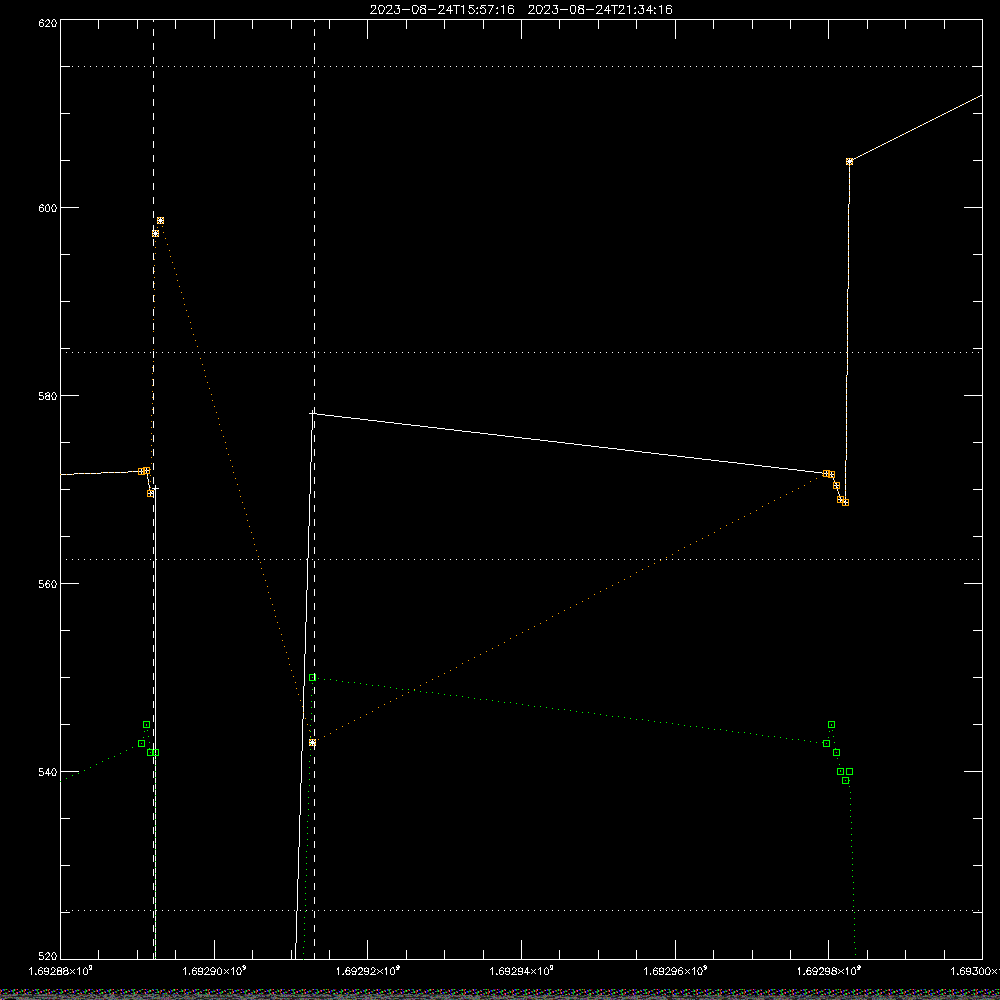Image resolution: width=1000 pixels, height=1000 pixels.
Task: Click the start timestamp 2023-08-24T15:57:16 in the title
Action: point(442,10)
